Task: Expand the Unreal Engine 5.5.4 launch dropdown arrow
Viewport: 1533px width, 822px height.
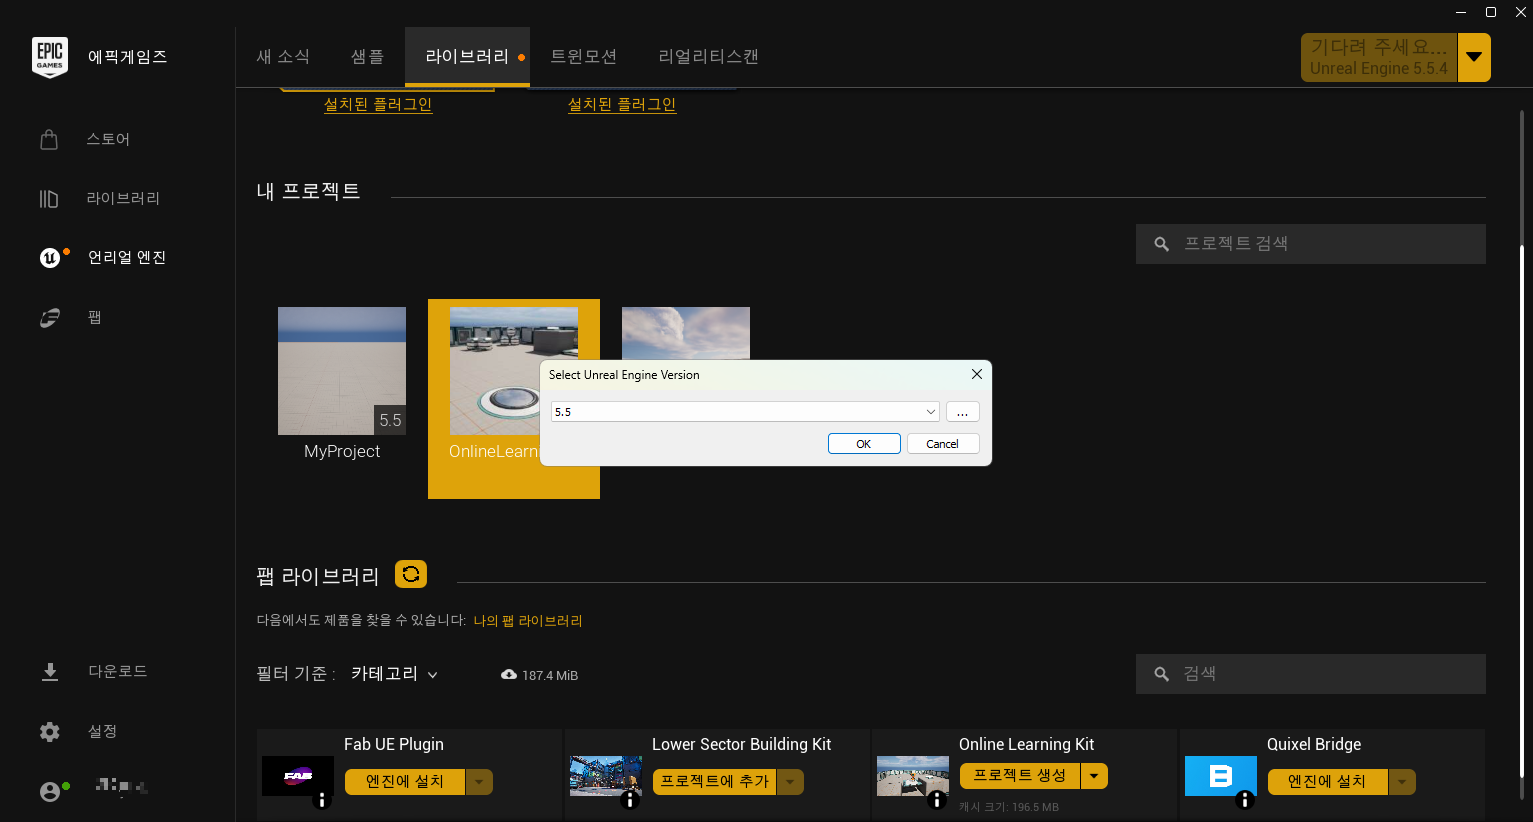Action: click(1474, 57)
